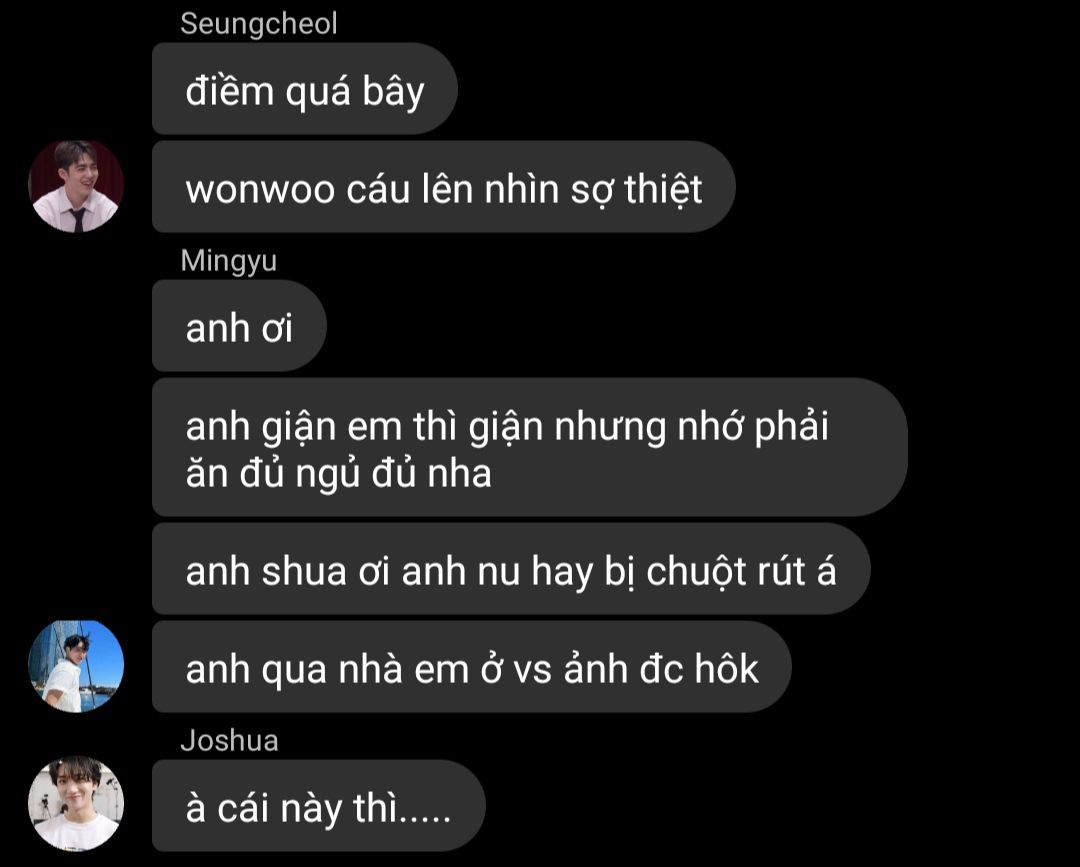Click the word "hôk" in Mingyu's last message

(726, 668)
